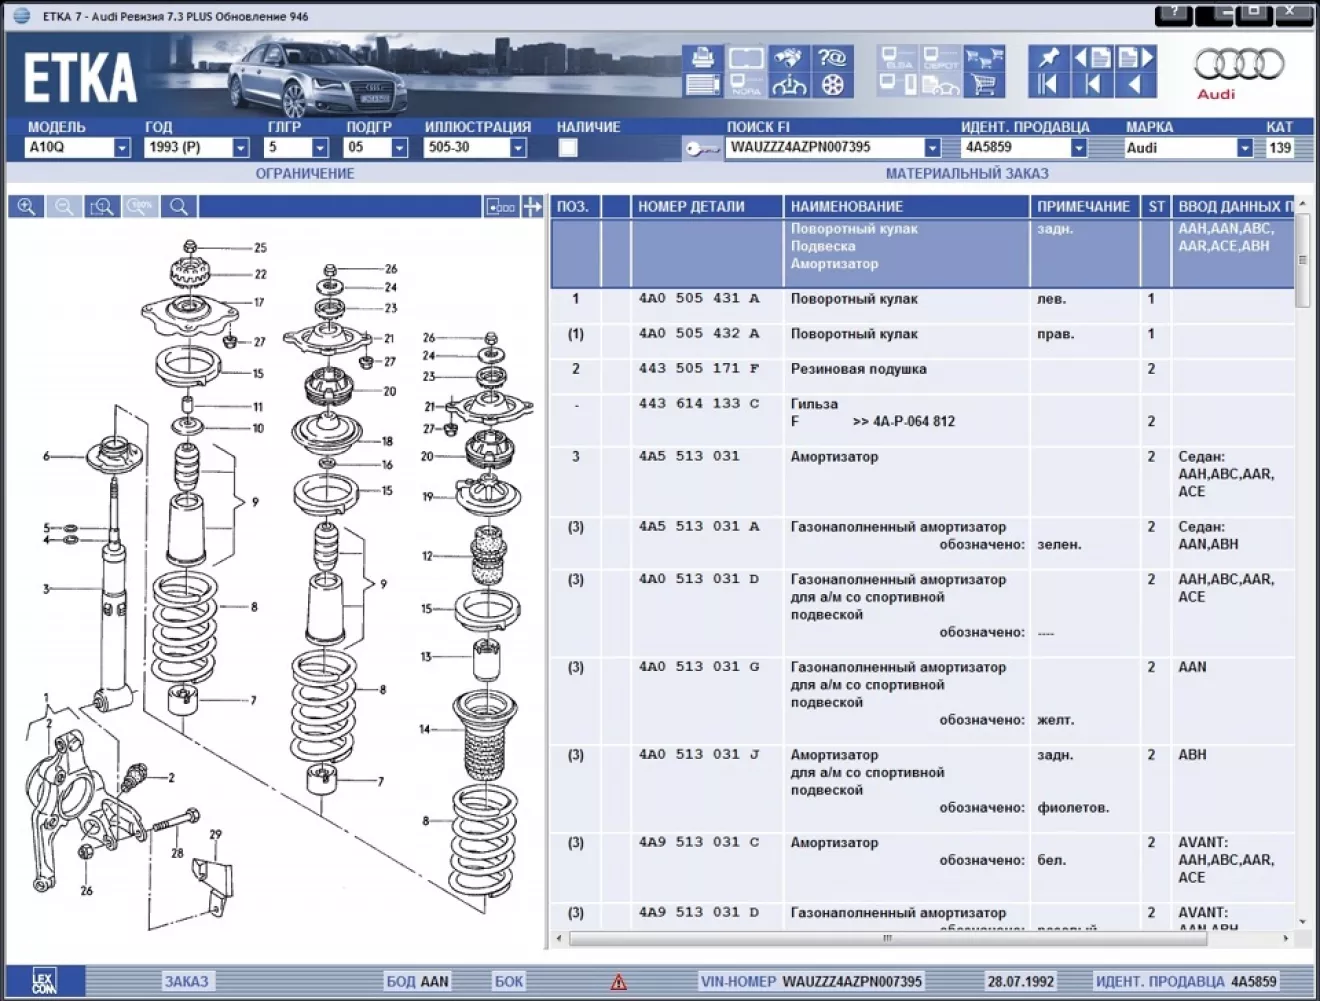Click the date 28.07.1992 in the status bar
This screenshot has width=1320, height=1001.
click(1020, 981)
